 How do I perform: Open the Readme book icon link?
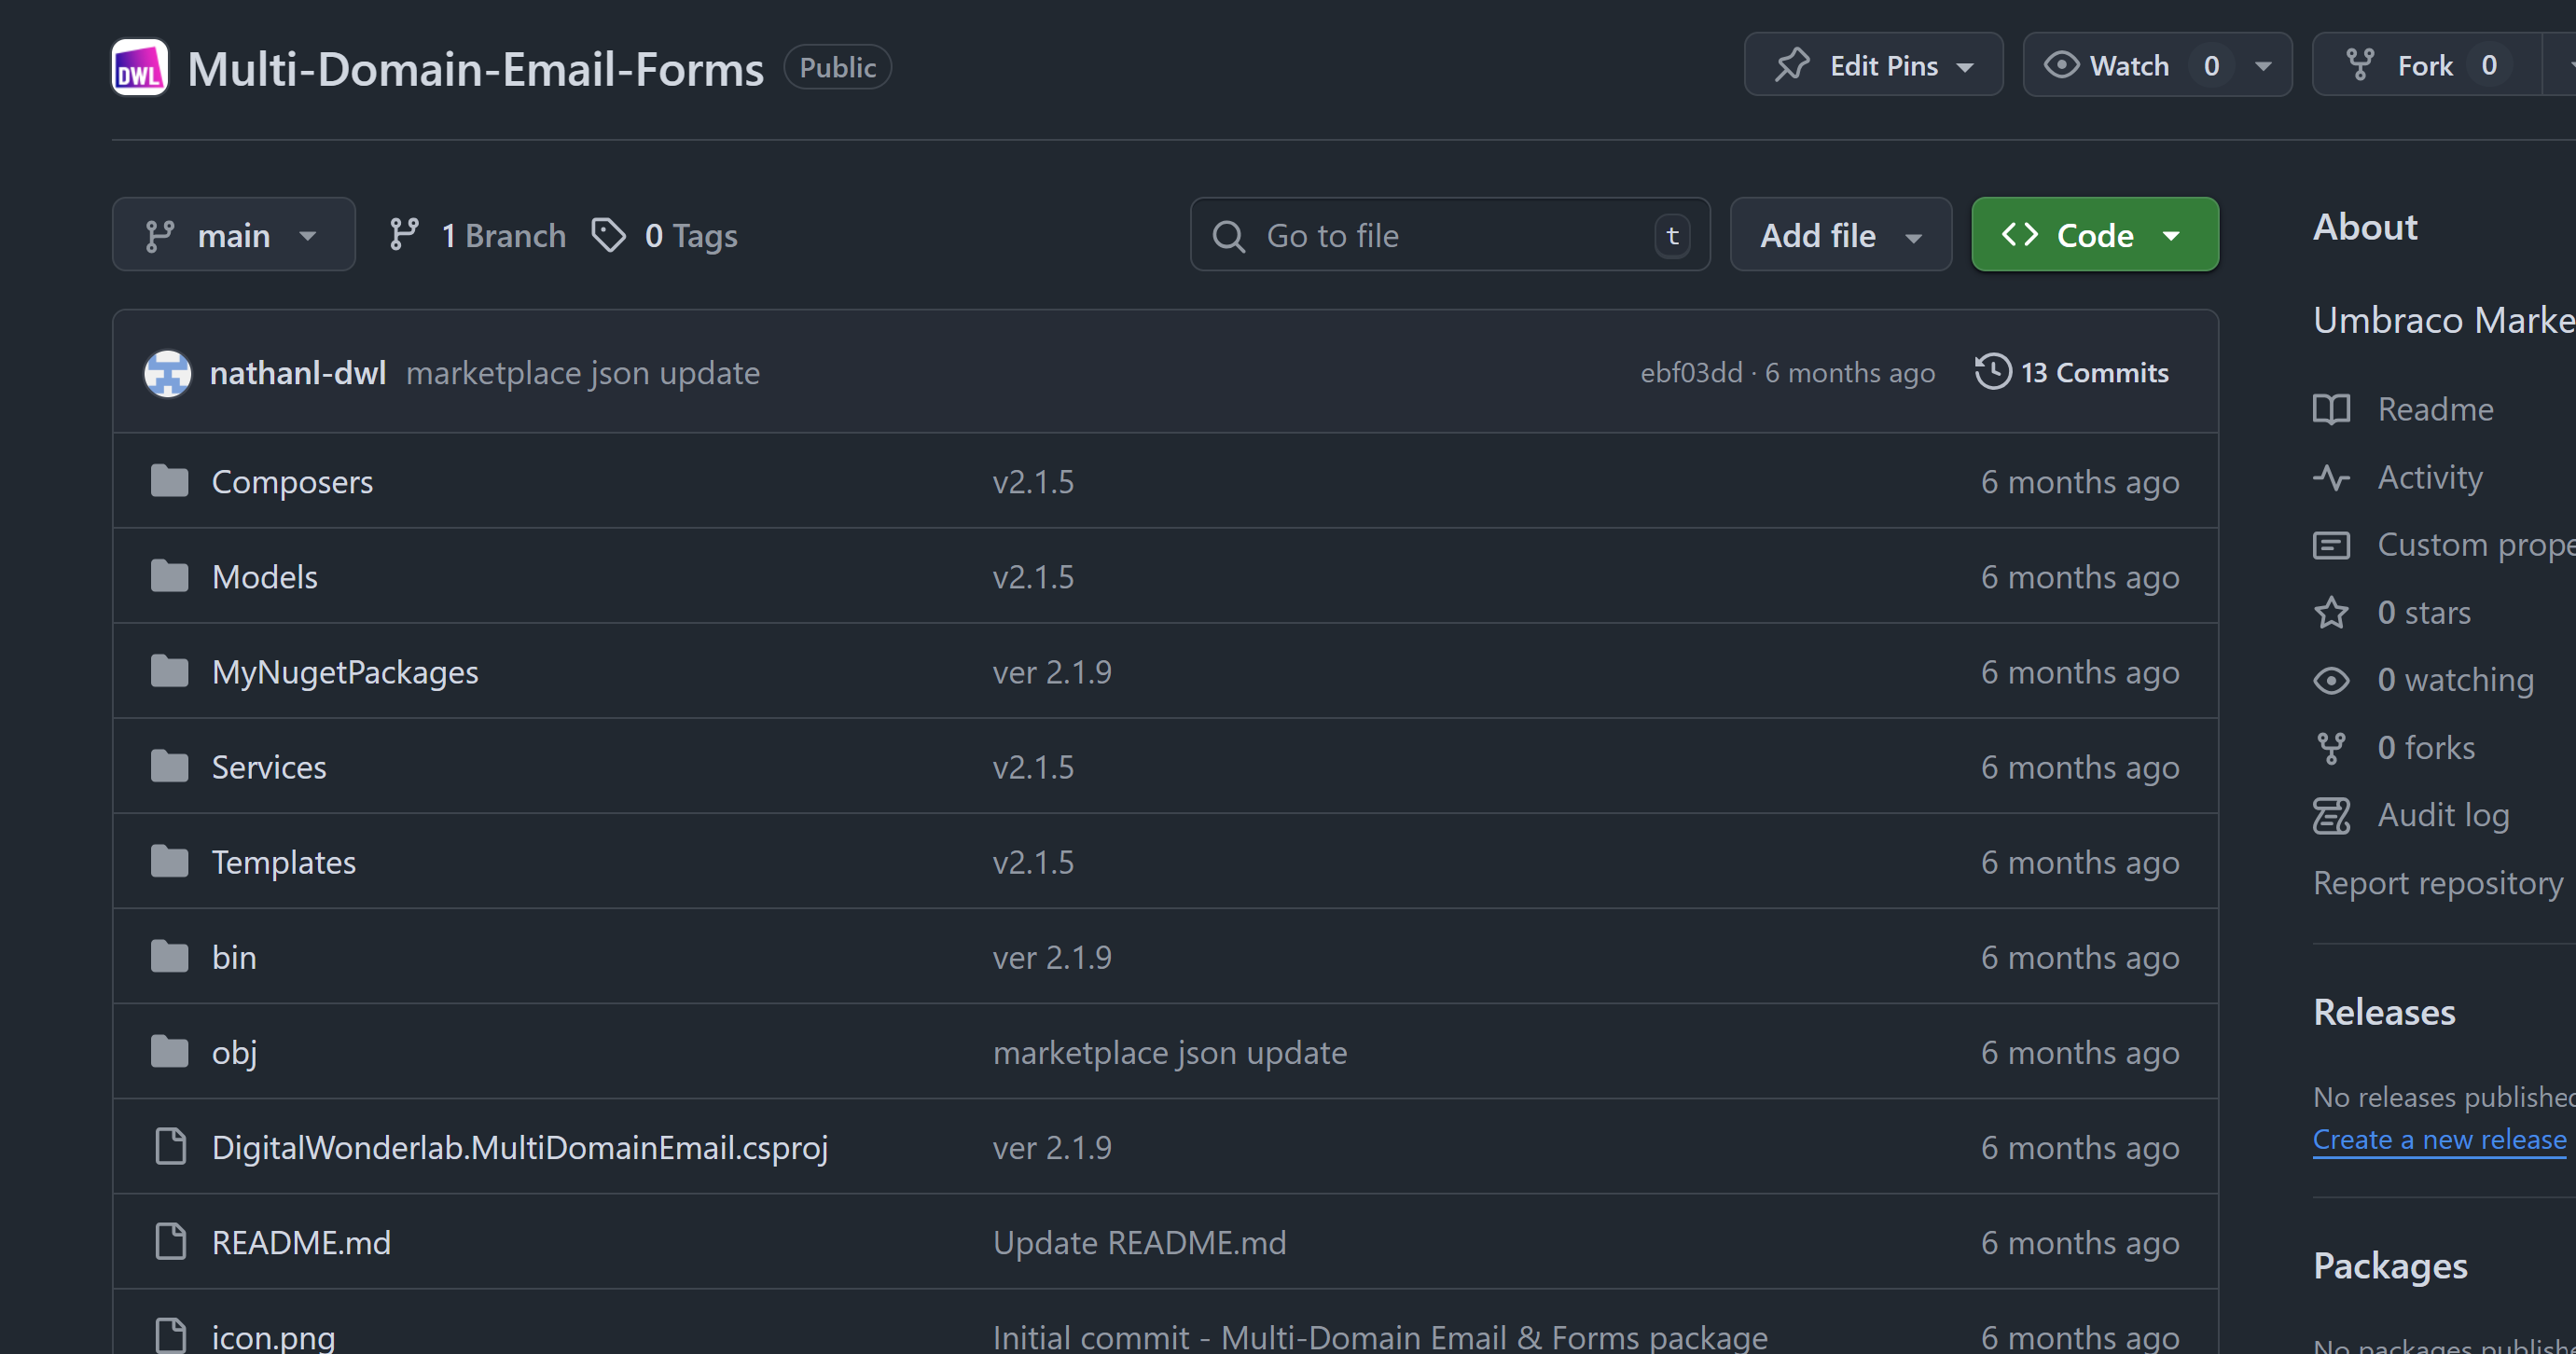[x=2331, y=410]
